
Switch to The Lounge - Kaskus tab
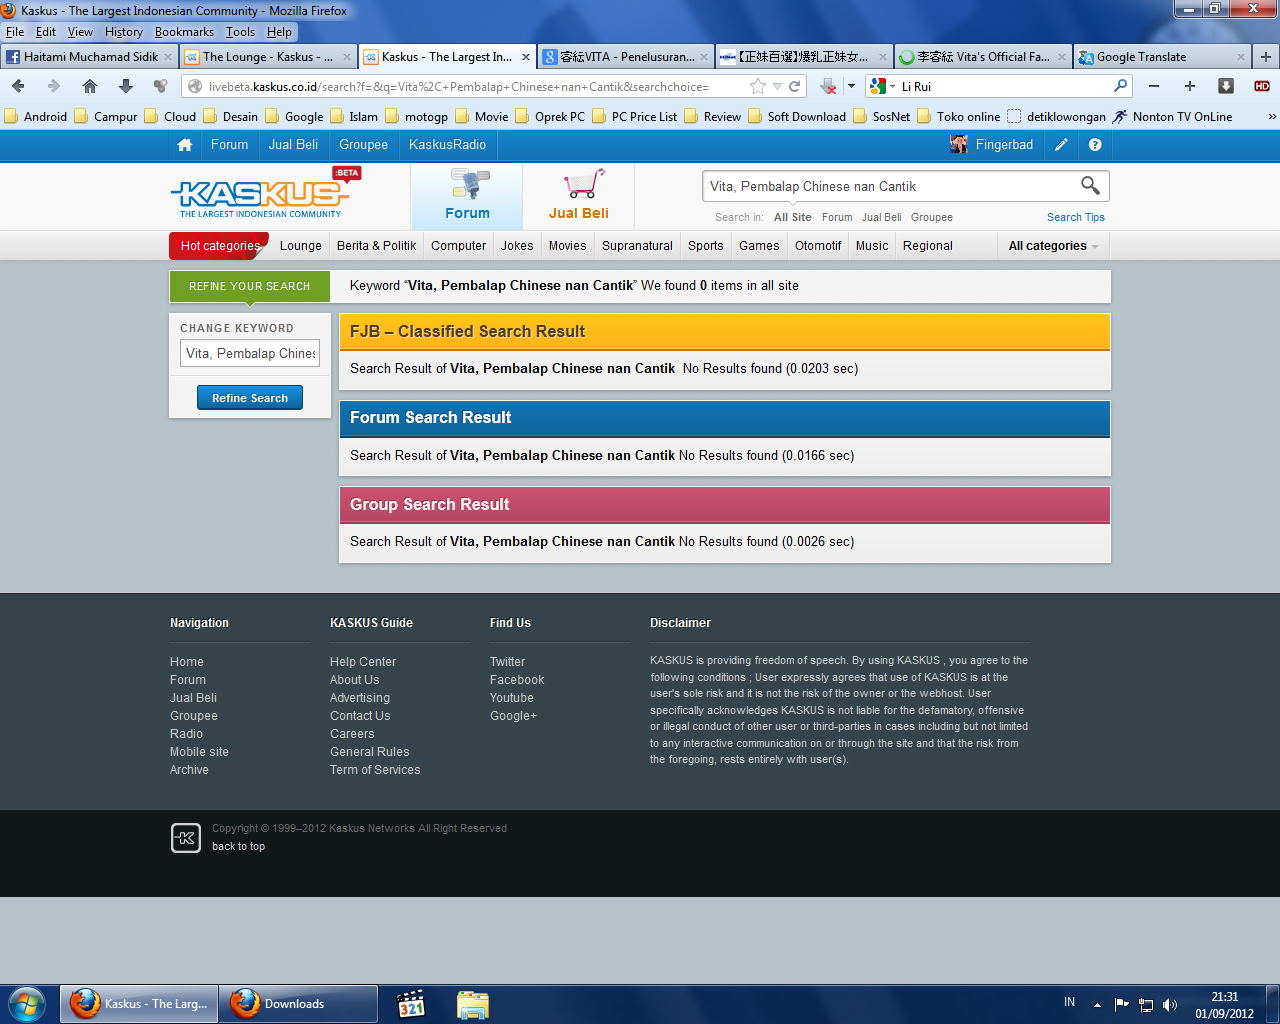[x=268, y=57]
